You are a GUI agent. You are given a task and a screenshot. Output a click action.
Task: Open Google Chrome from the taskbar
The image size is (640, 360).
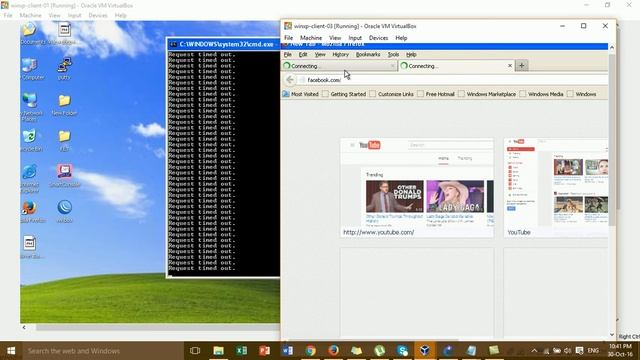point(311,351)
